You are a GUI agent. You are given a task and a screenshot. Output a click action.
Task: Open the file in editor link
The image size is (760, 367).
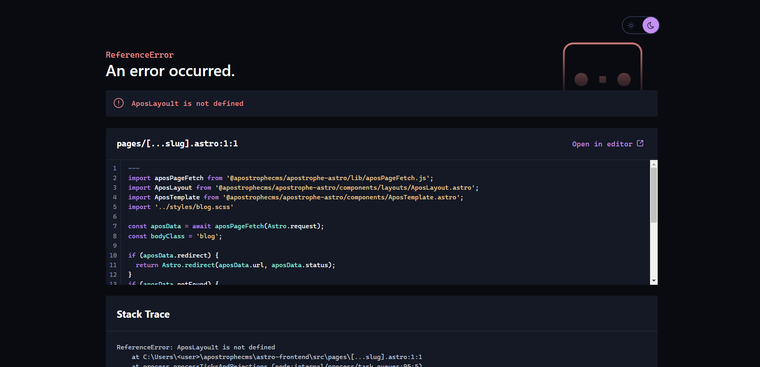(x=608, y=144)
